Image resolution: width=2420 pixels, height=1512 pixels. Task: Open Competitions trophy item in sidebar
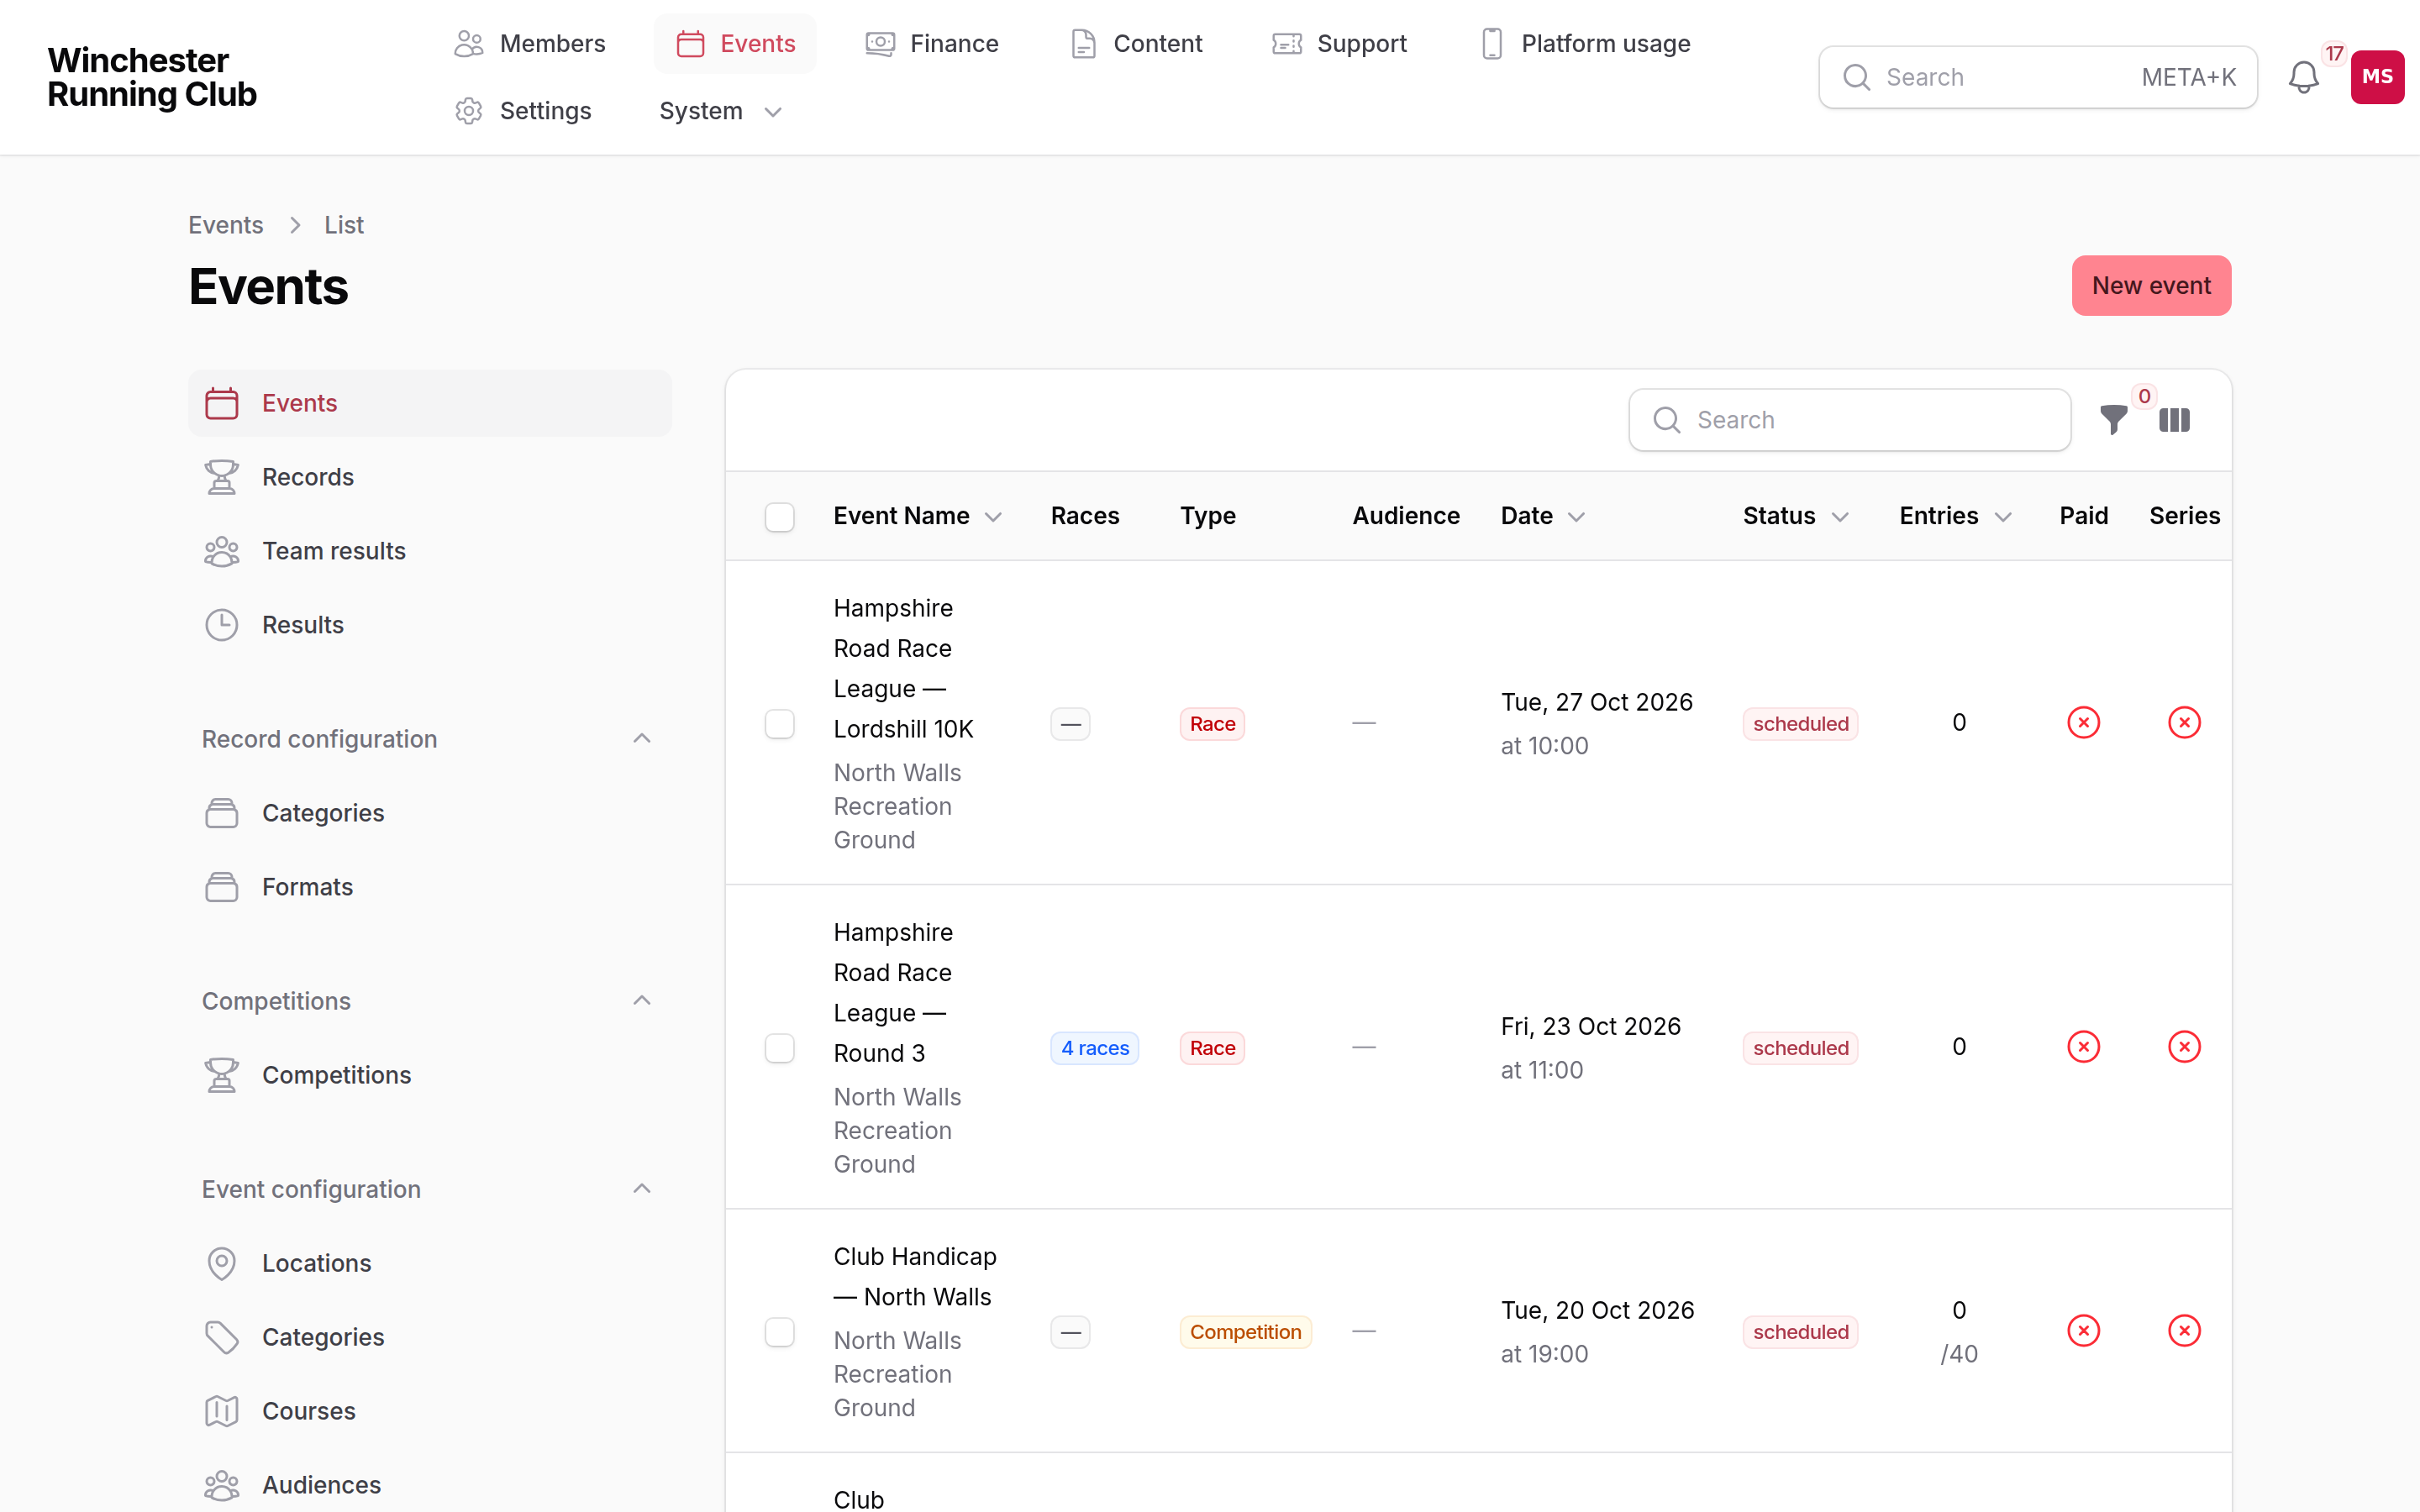430,1075
